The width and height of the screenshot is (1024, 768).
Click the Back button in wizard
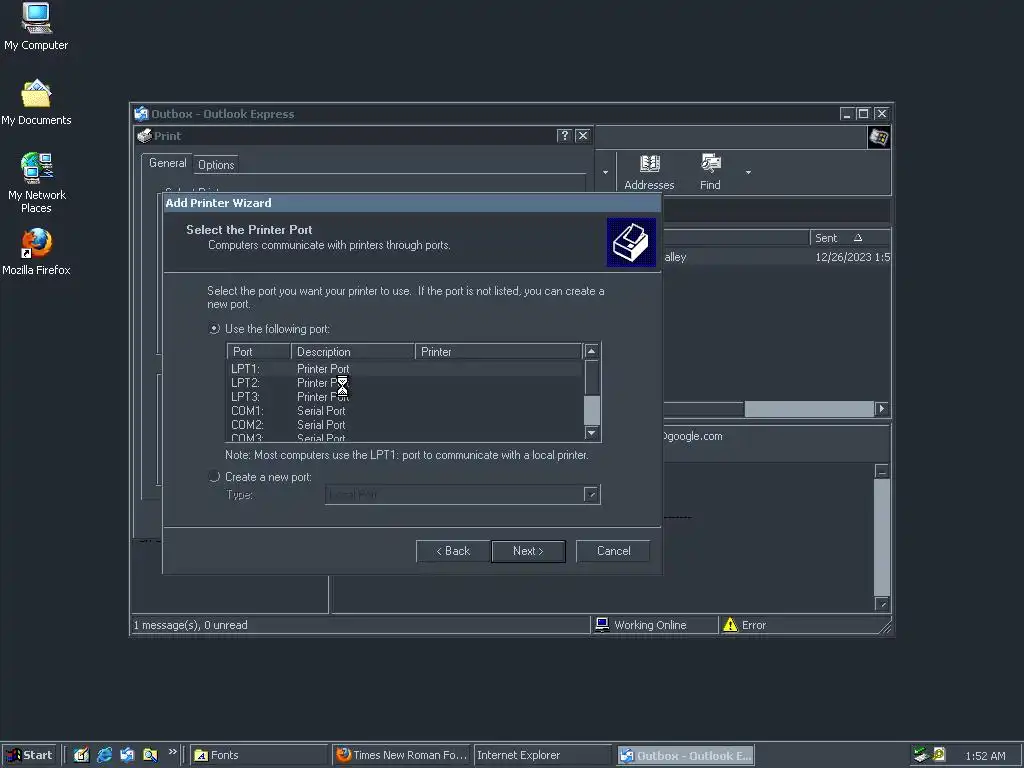(x=453, y=551)
